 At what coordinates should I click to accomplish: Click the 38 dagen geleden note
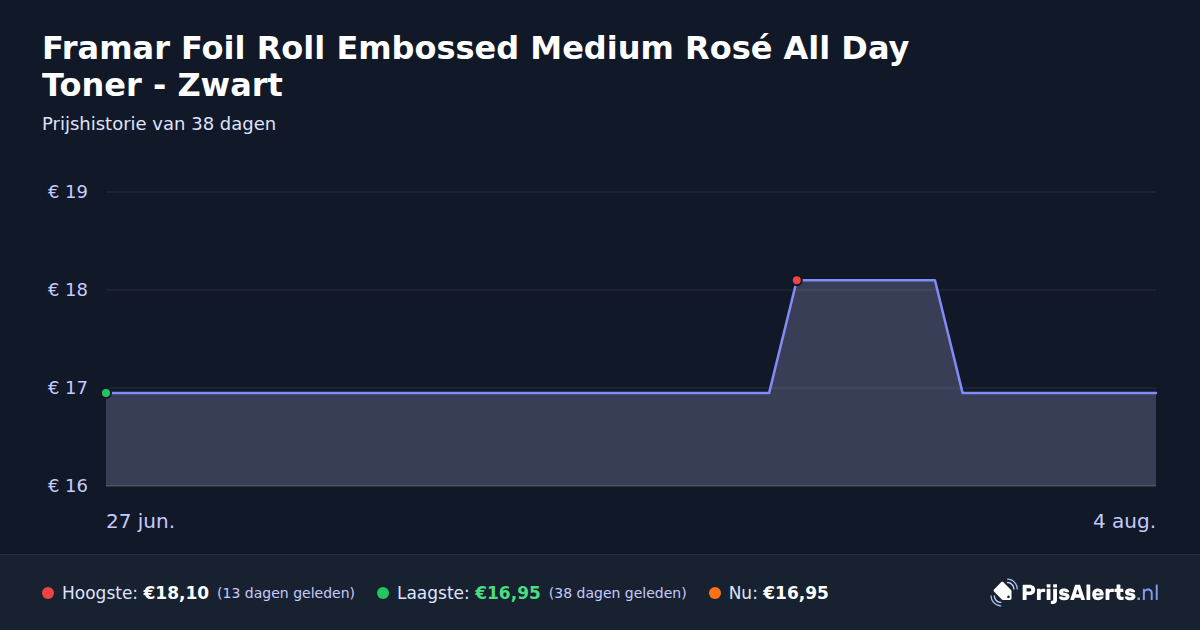[x=618, y=594]
